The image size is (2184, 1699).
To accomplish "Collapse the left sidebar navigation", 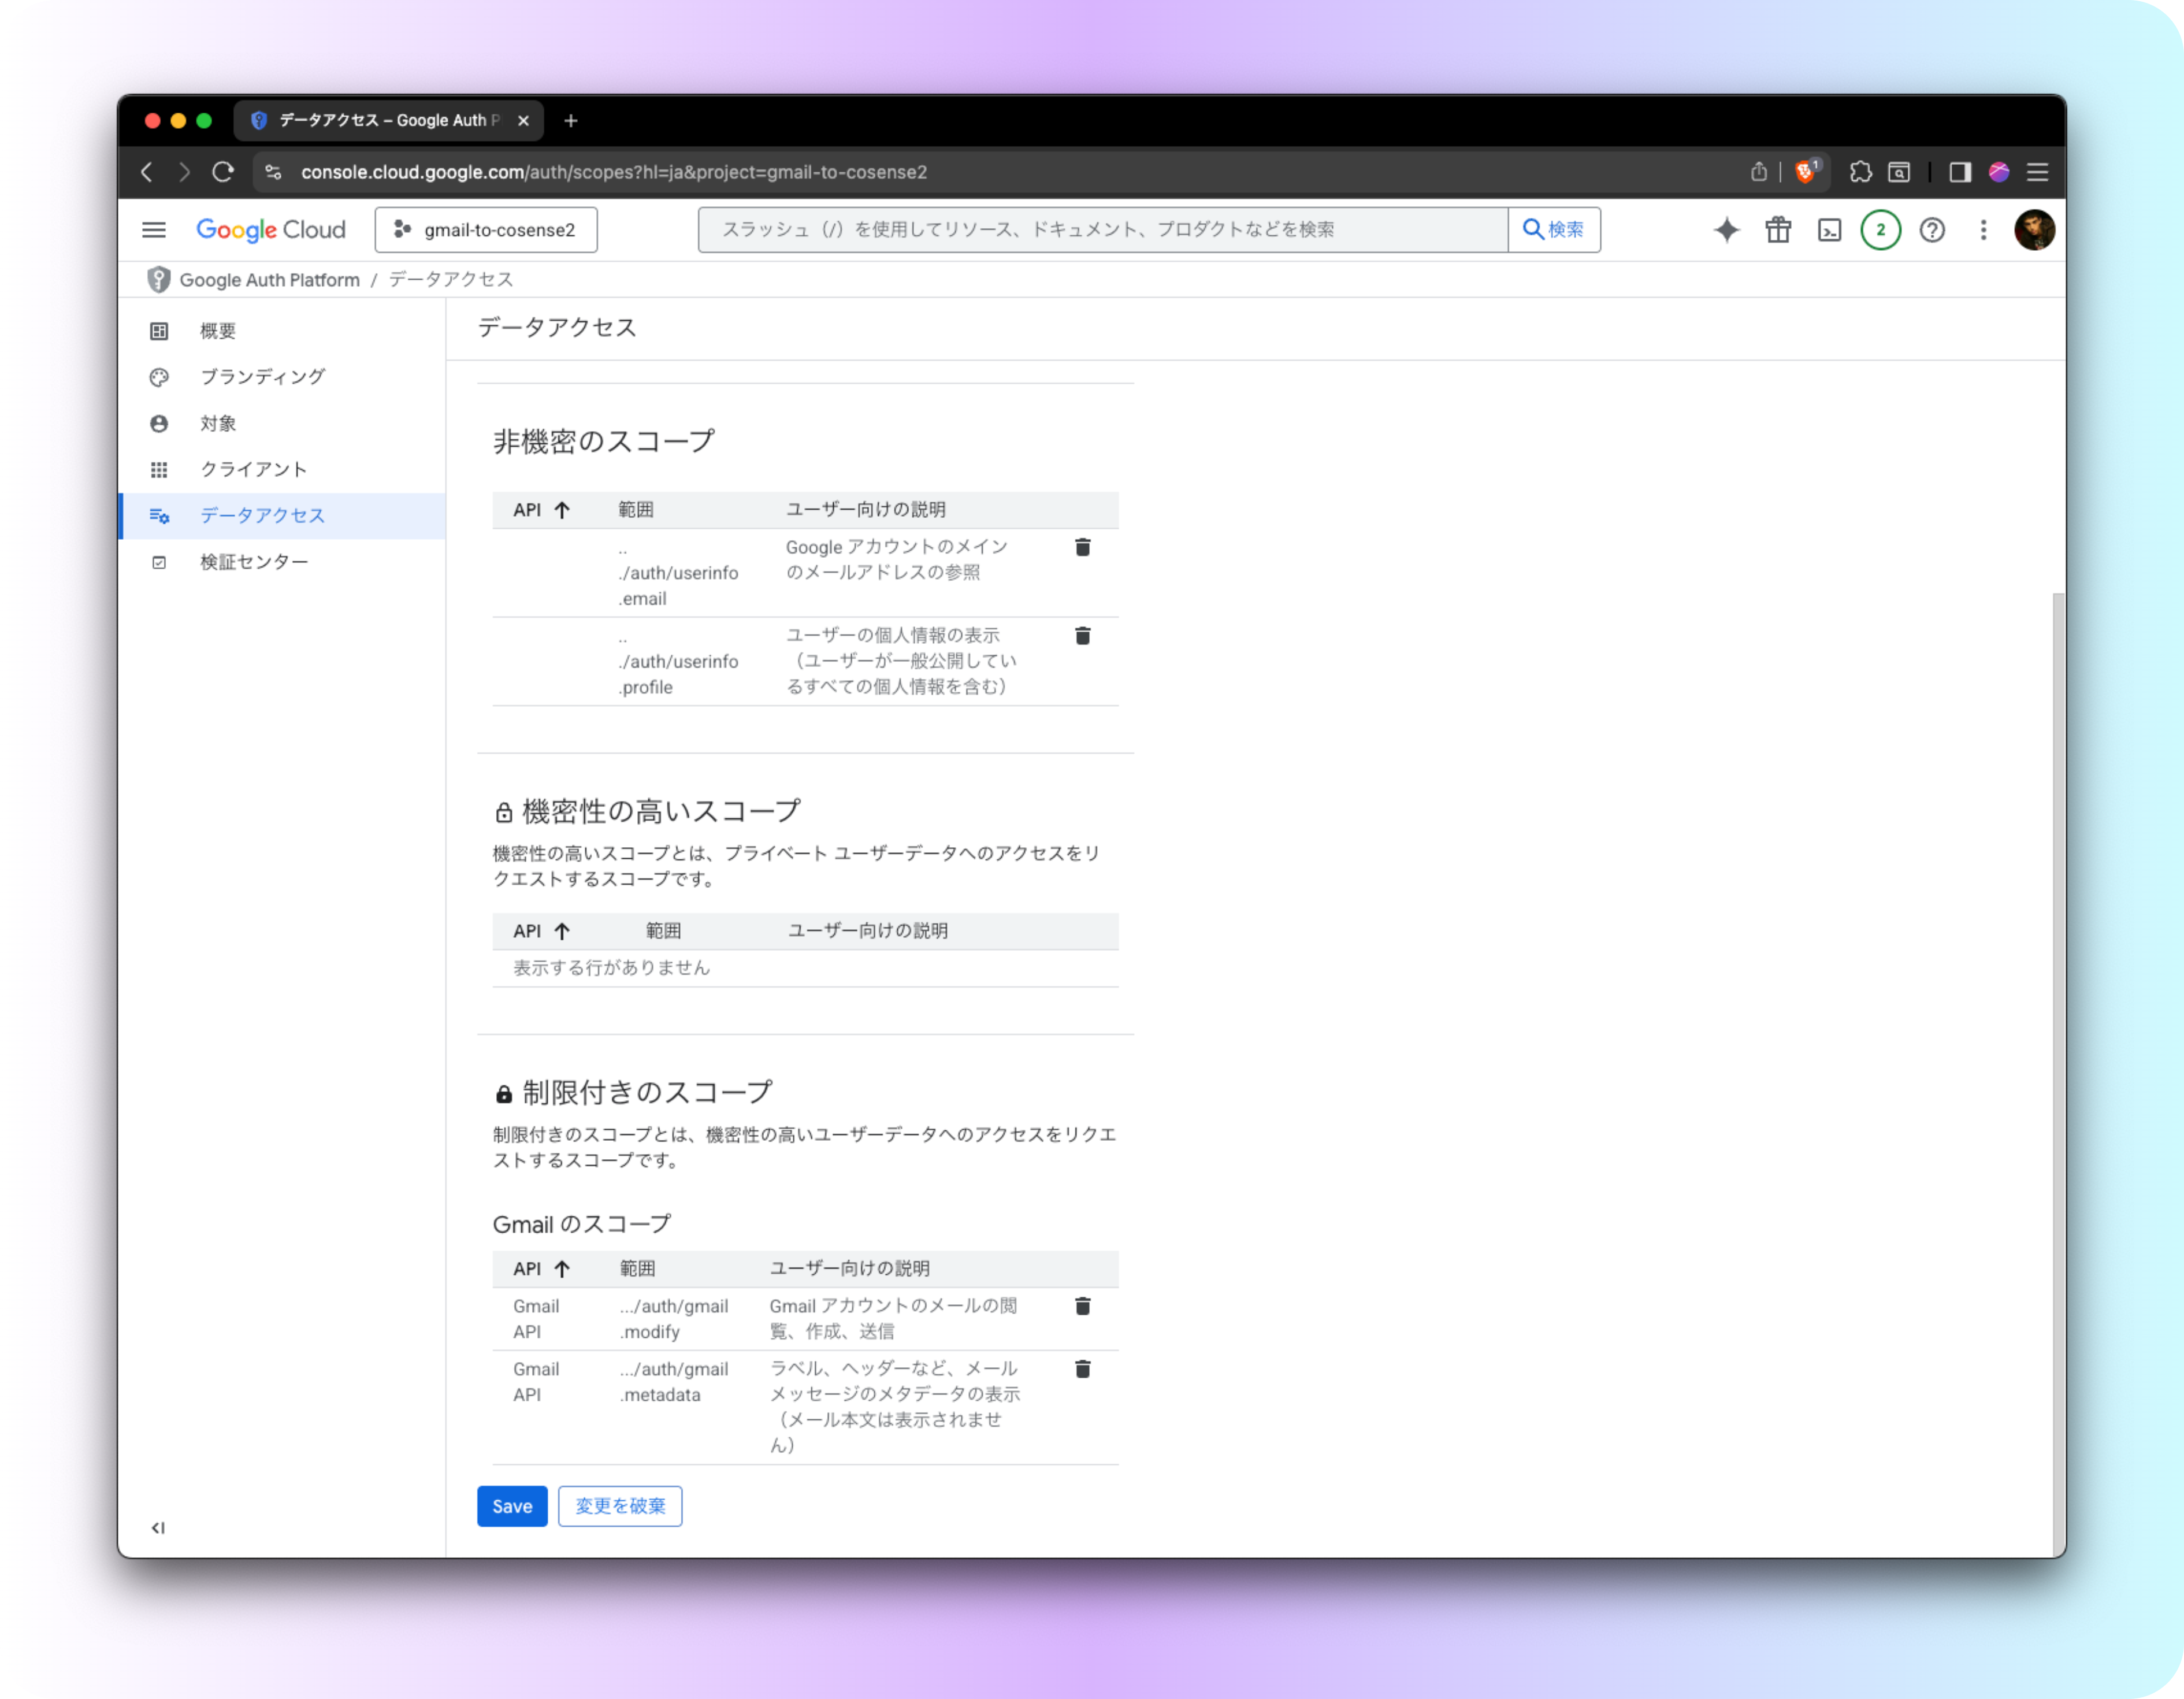I will (x=158, y=1527).
